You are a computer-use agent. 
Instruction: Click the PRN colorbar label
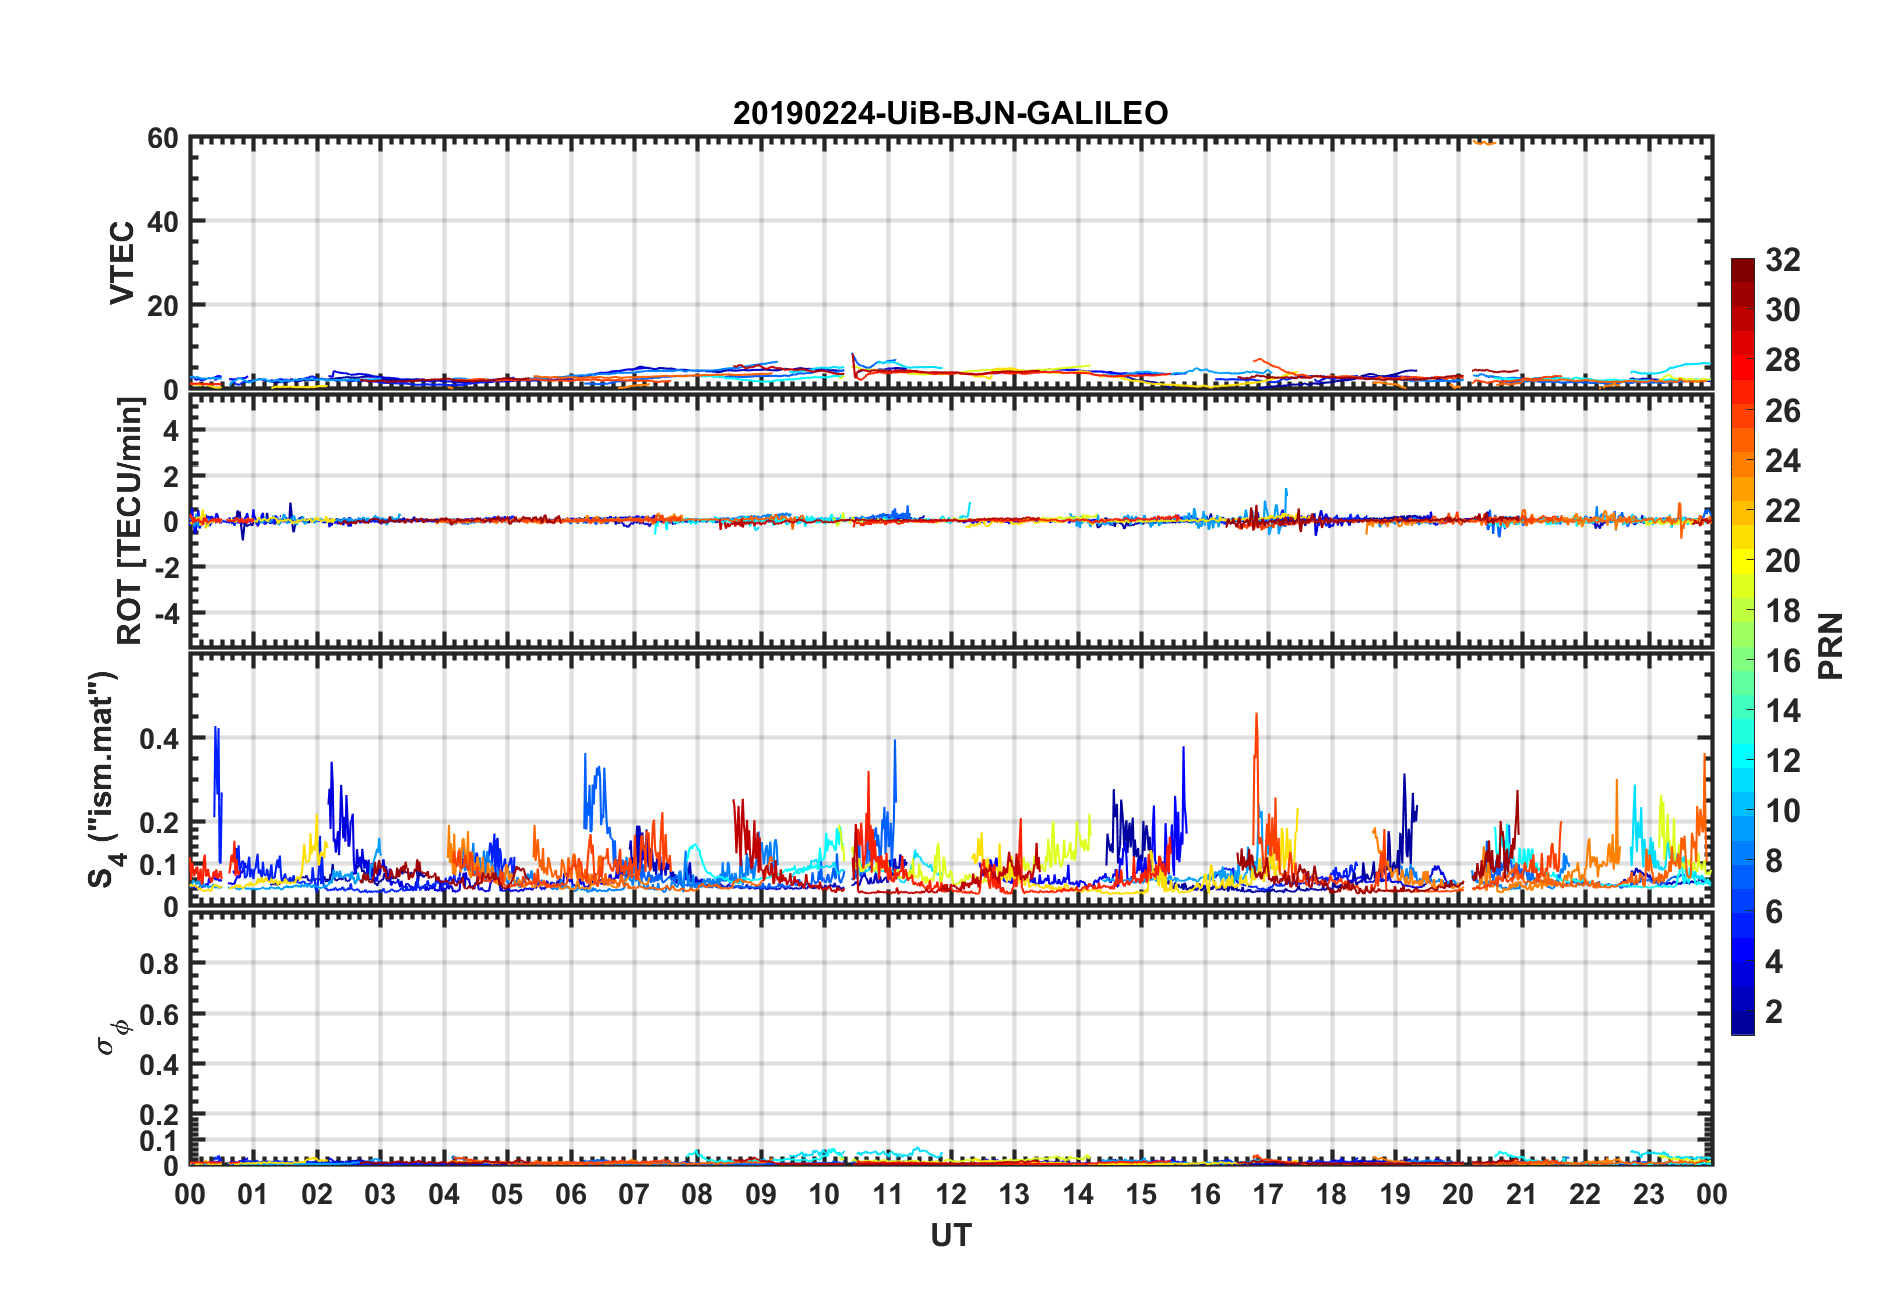[x=1831, y=646]
